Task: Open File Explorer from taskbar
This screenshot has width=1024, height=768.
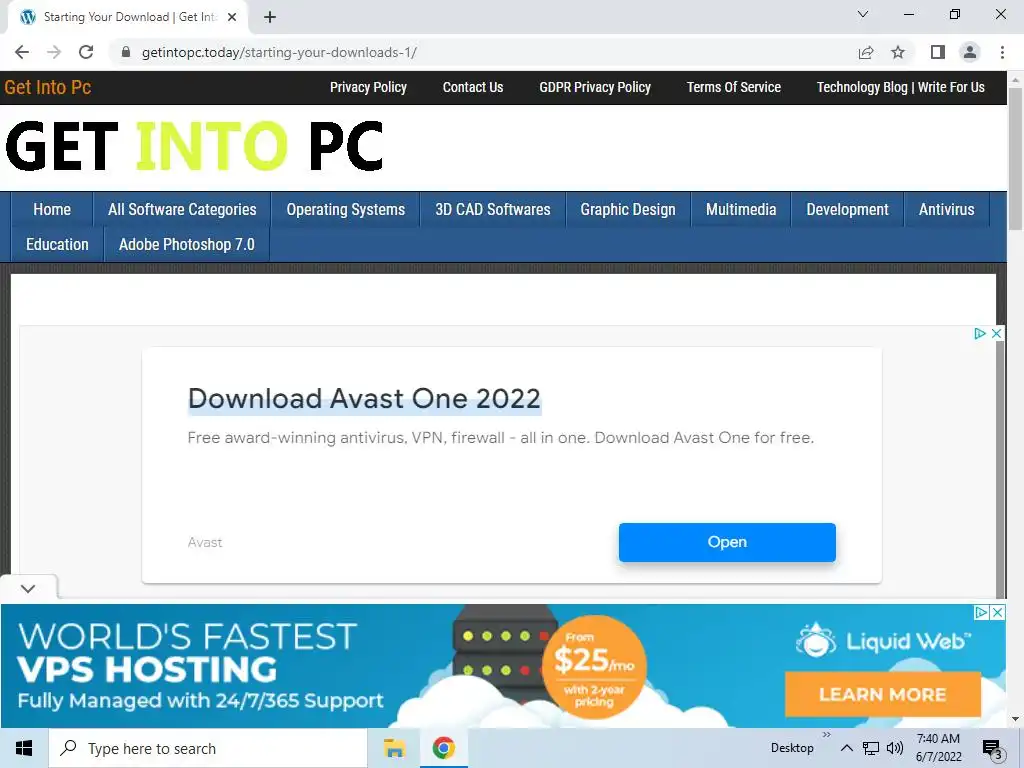Action: click(394, 748)
